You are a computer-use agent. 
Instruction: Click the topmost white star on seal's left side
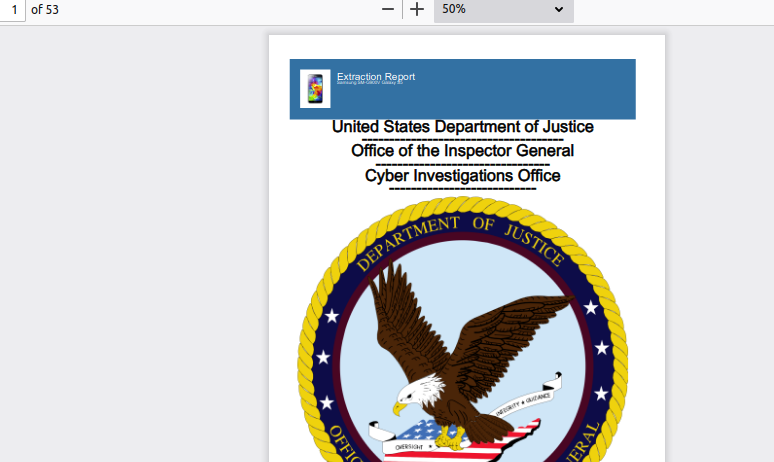coord(331,316)
